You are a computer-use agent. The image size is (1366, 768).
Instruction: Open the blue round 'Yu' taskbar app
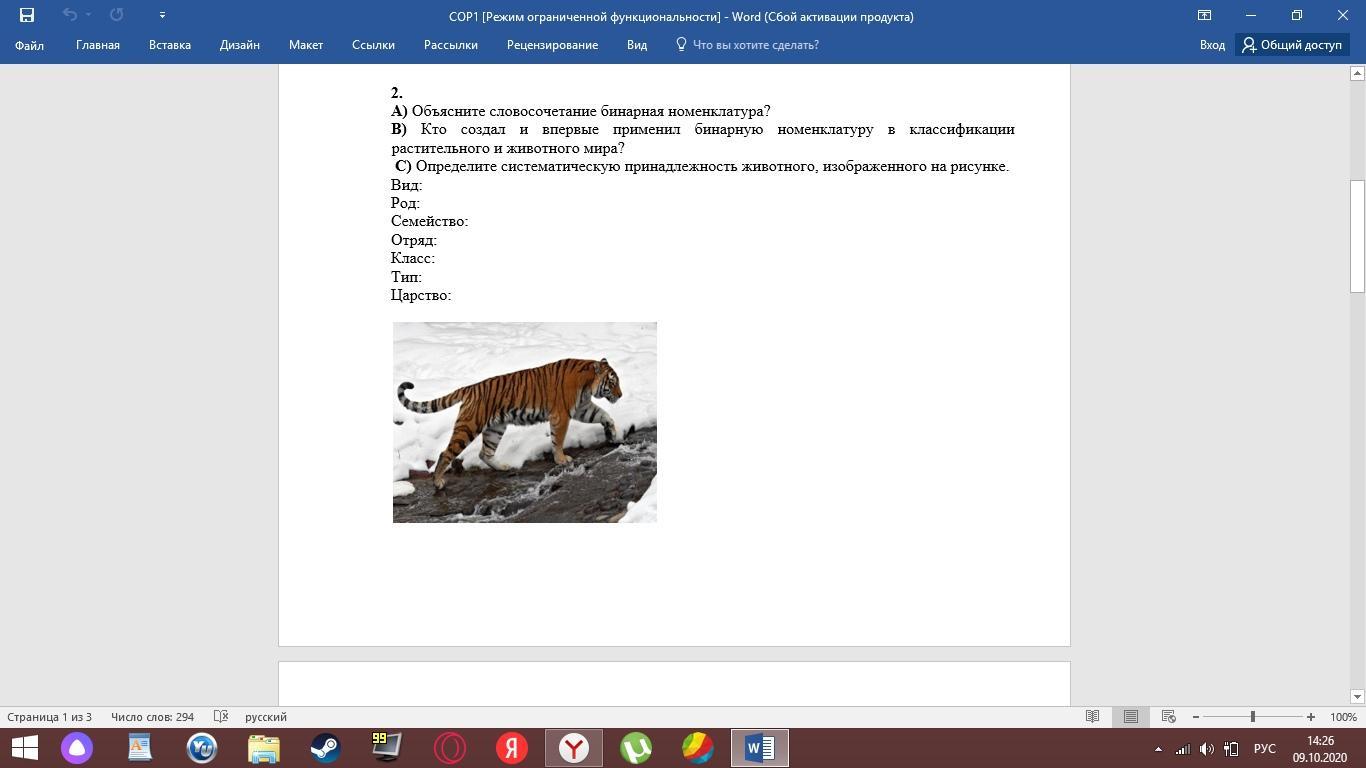201,748
